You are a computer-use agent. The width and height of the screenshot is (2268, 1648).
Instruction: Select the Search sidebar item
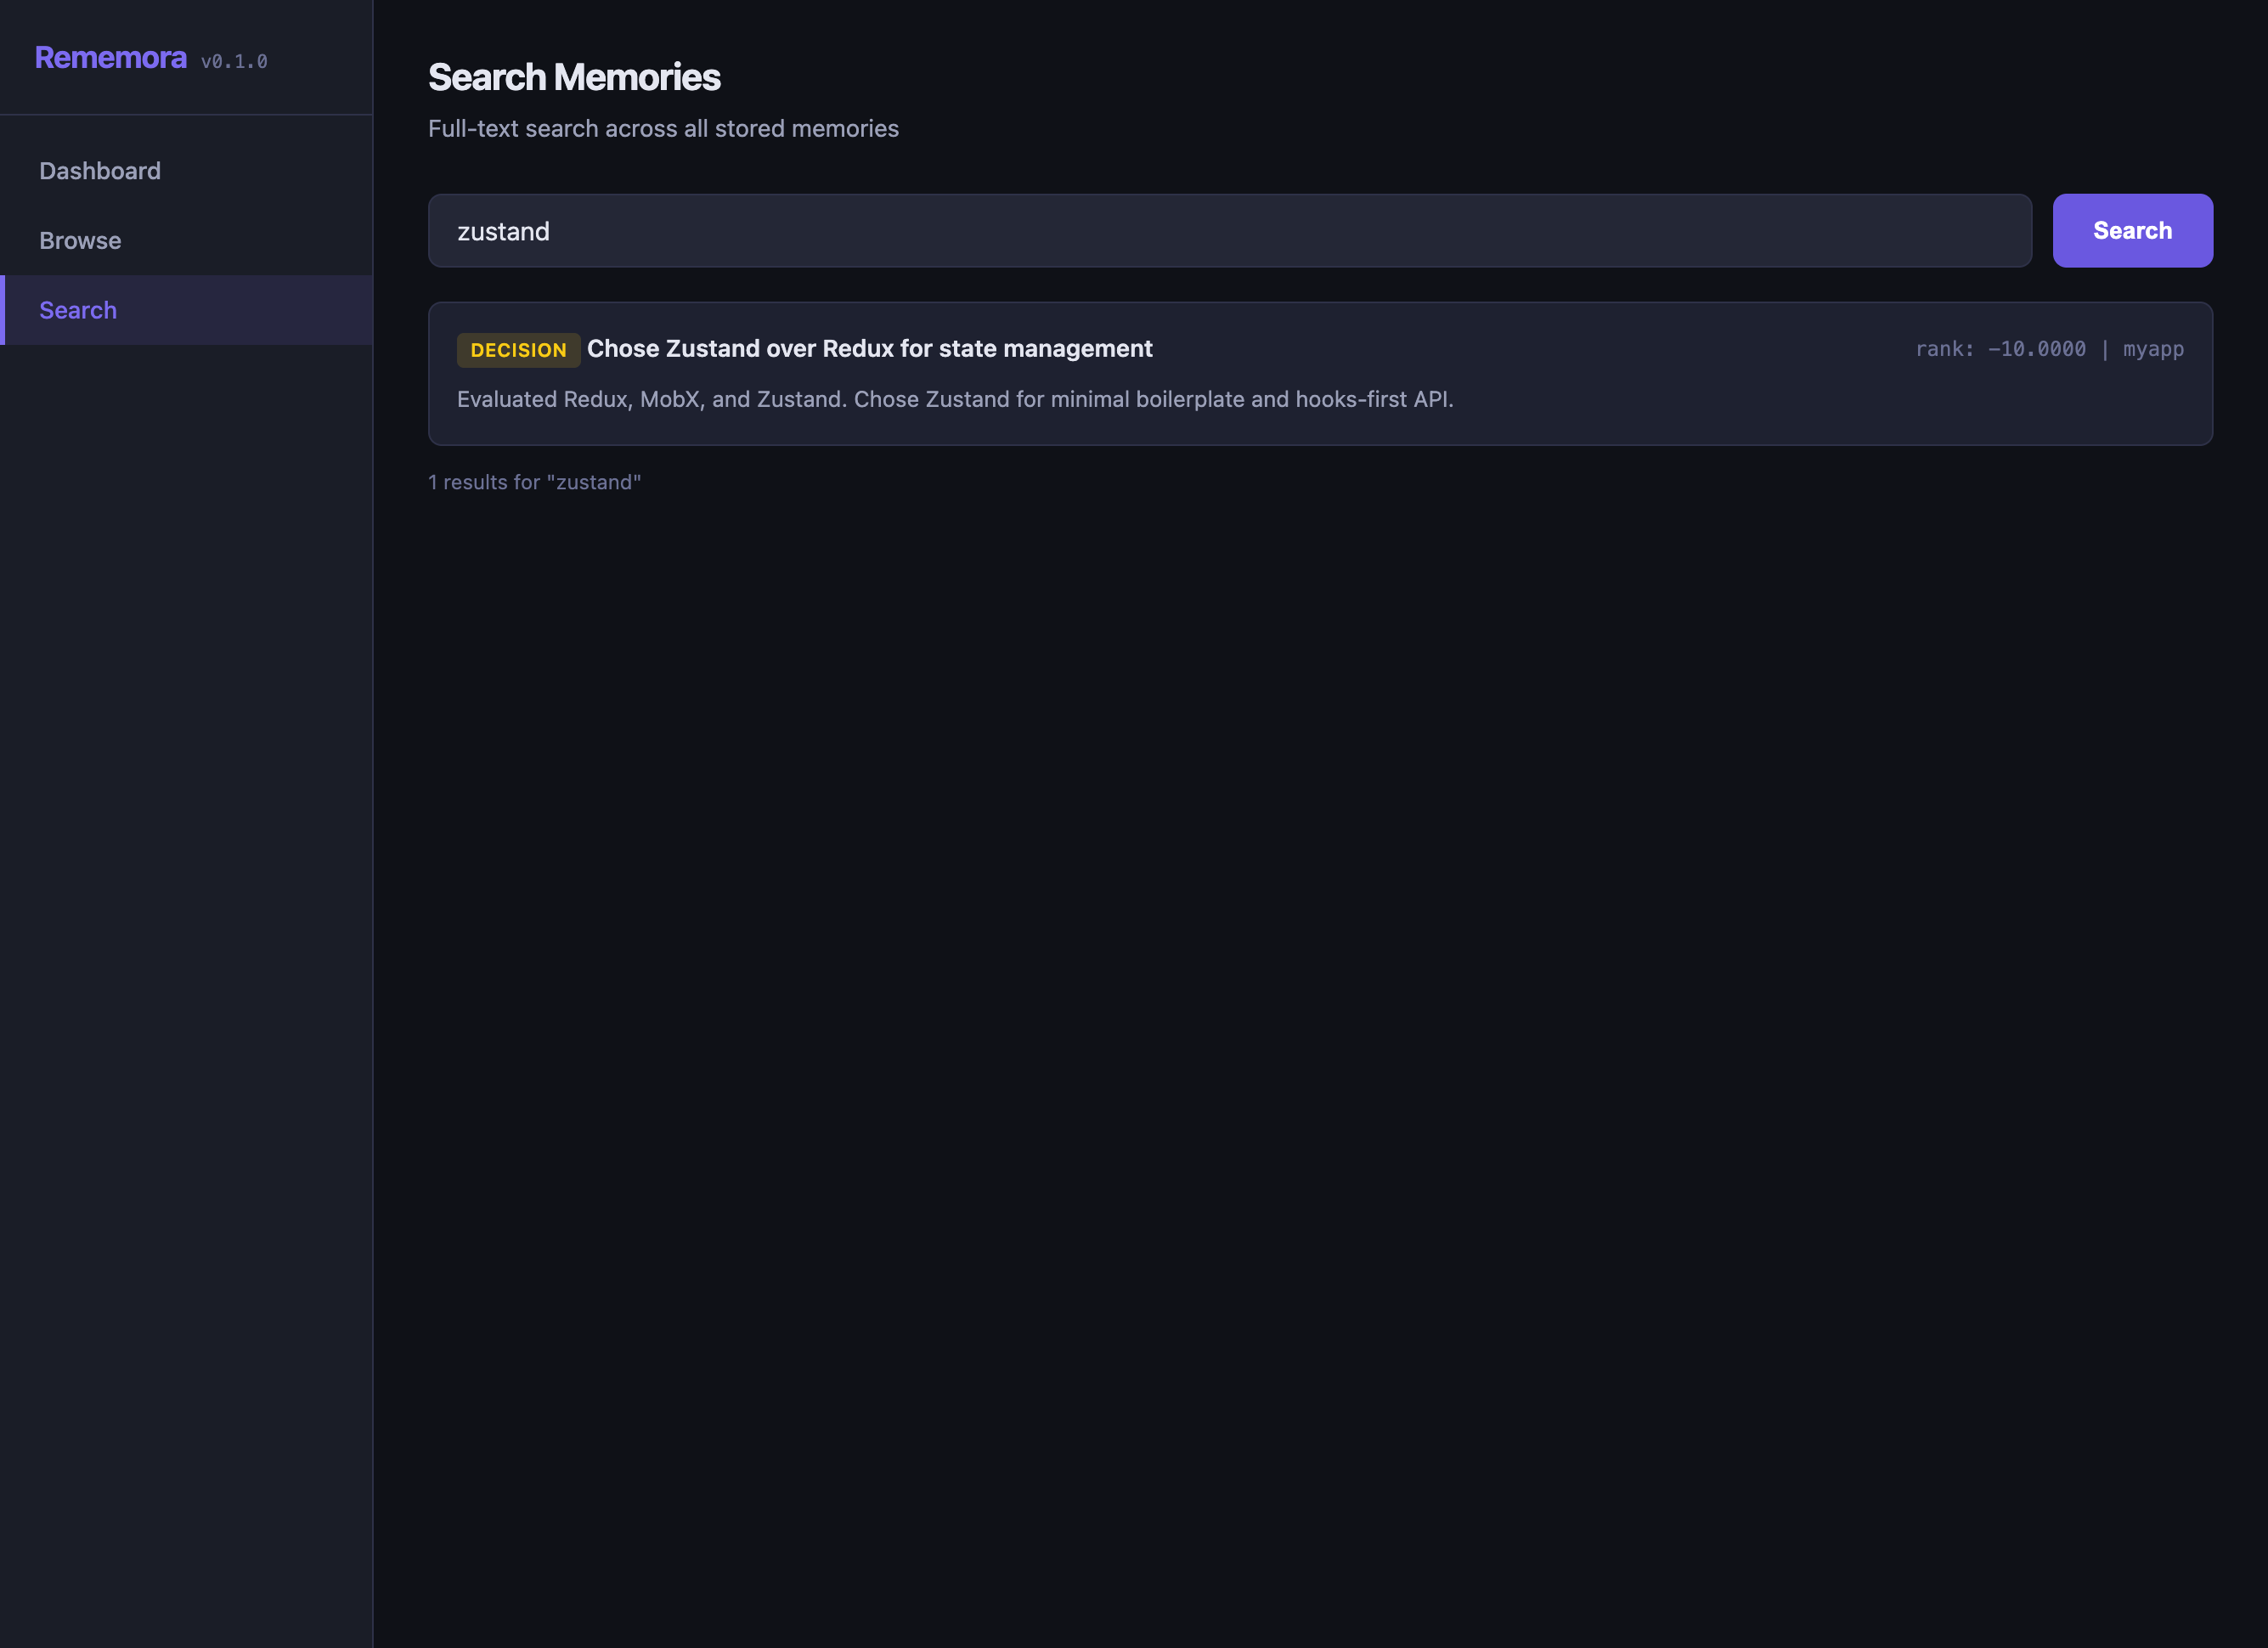click(77, 310)
